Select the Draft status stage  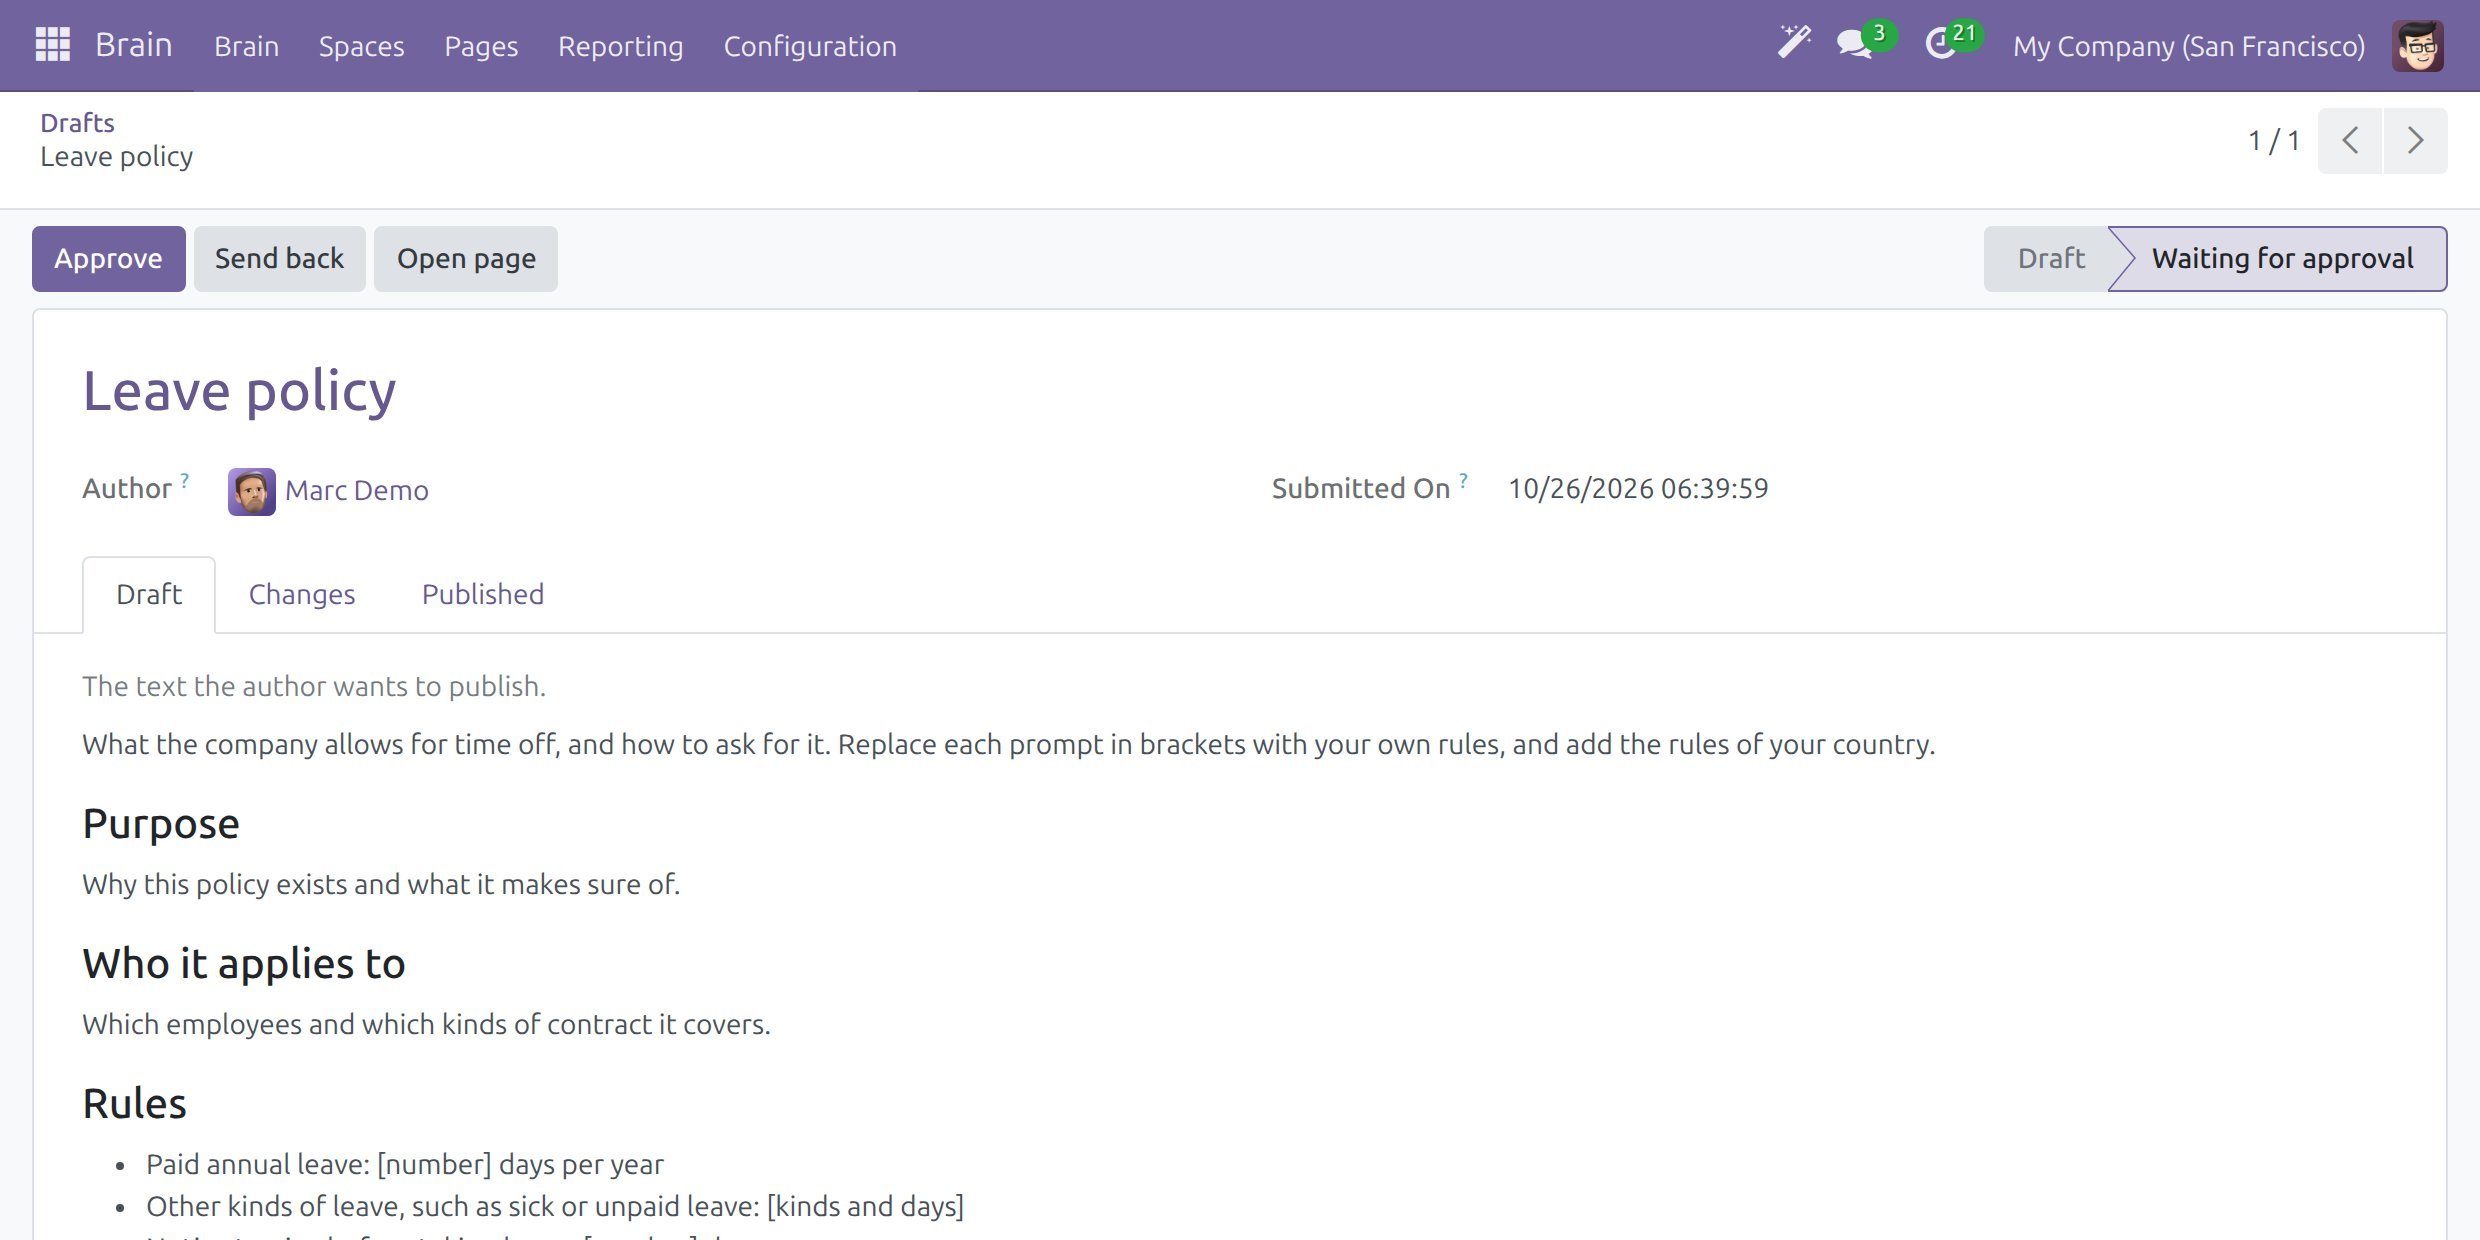coord(2050,259)
